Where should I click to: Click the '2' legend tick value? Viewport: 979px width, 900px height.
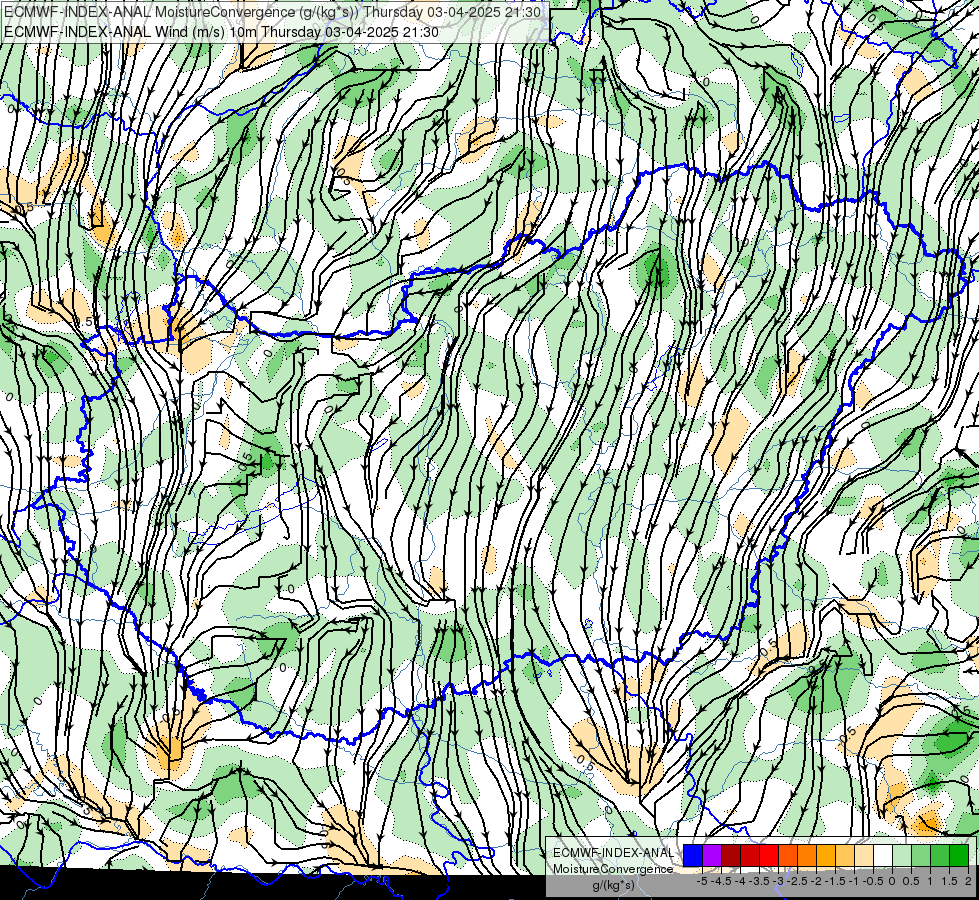pos(968,881)
